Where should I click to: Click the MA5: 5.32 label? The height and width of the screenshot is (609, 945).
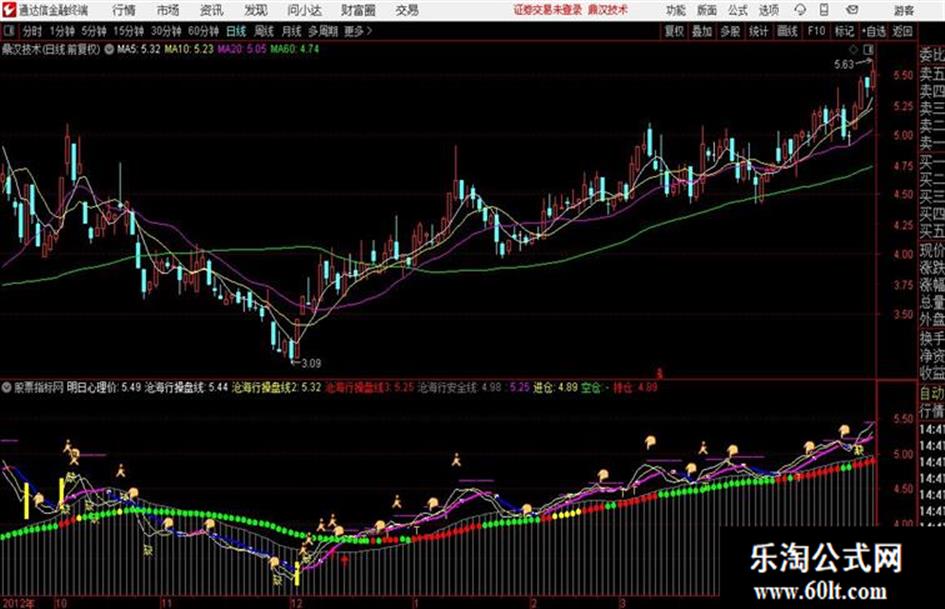[x=139, y=49]
